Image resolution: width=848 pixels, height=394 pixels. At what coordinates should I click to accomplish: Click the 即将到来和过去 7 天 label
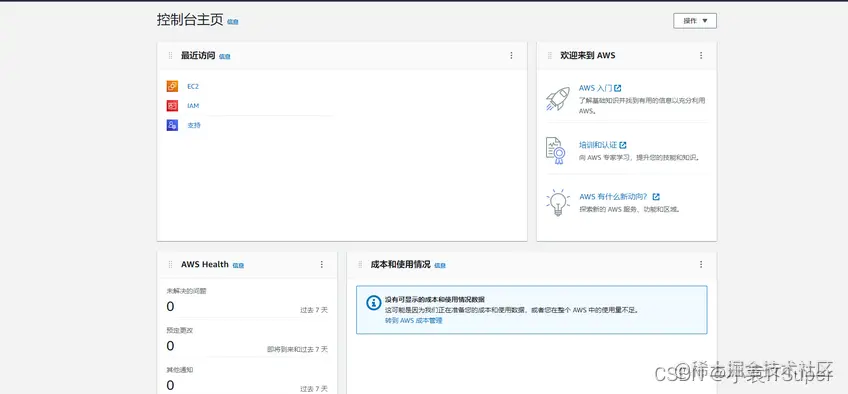click(297, 350)
